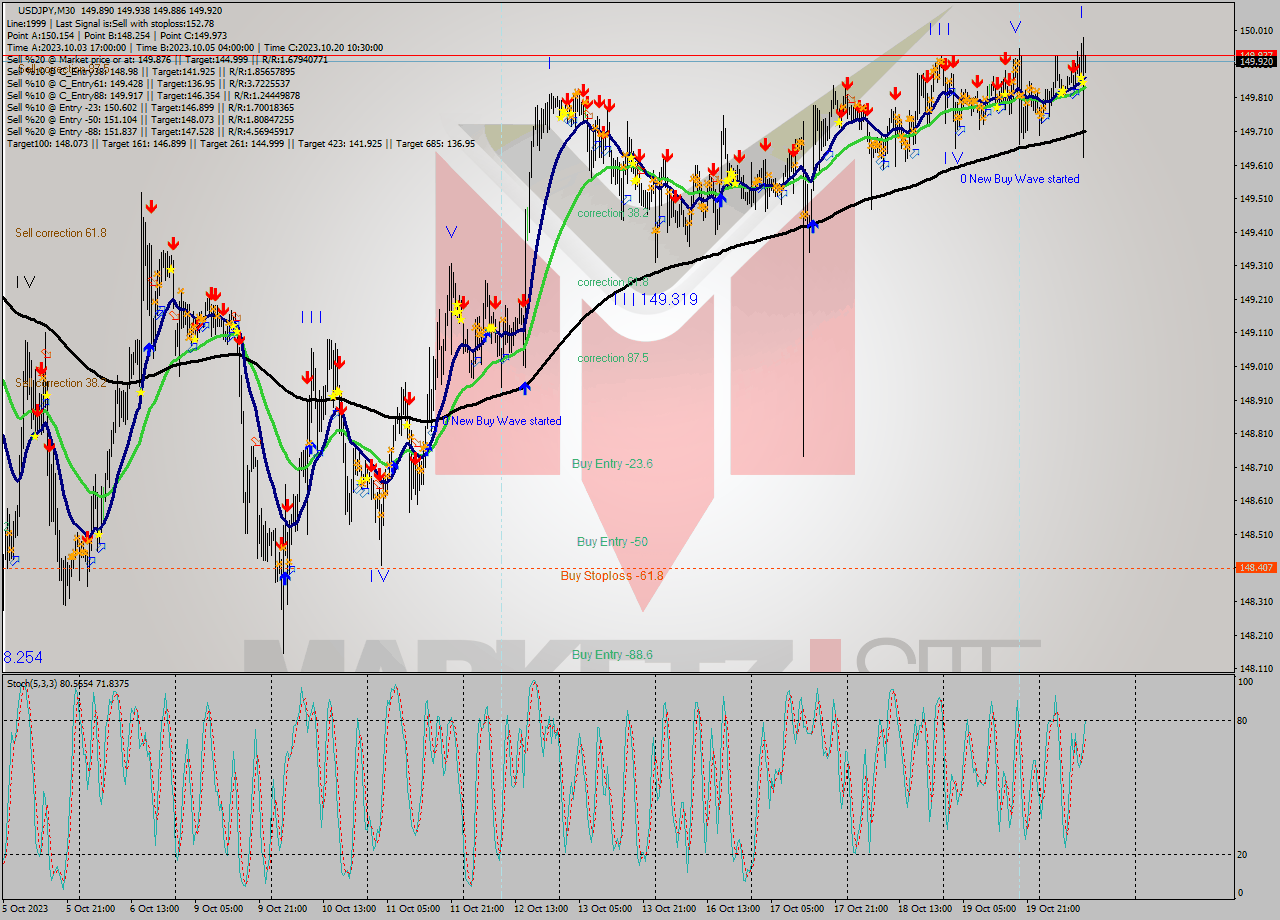1280x920 pixels.
Task: Select the 'Target100: 148.073' targets line
Action: click(240, 144)
